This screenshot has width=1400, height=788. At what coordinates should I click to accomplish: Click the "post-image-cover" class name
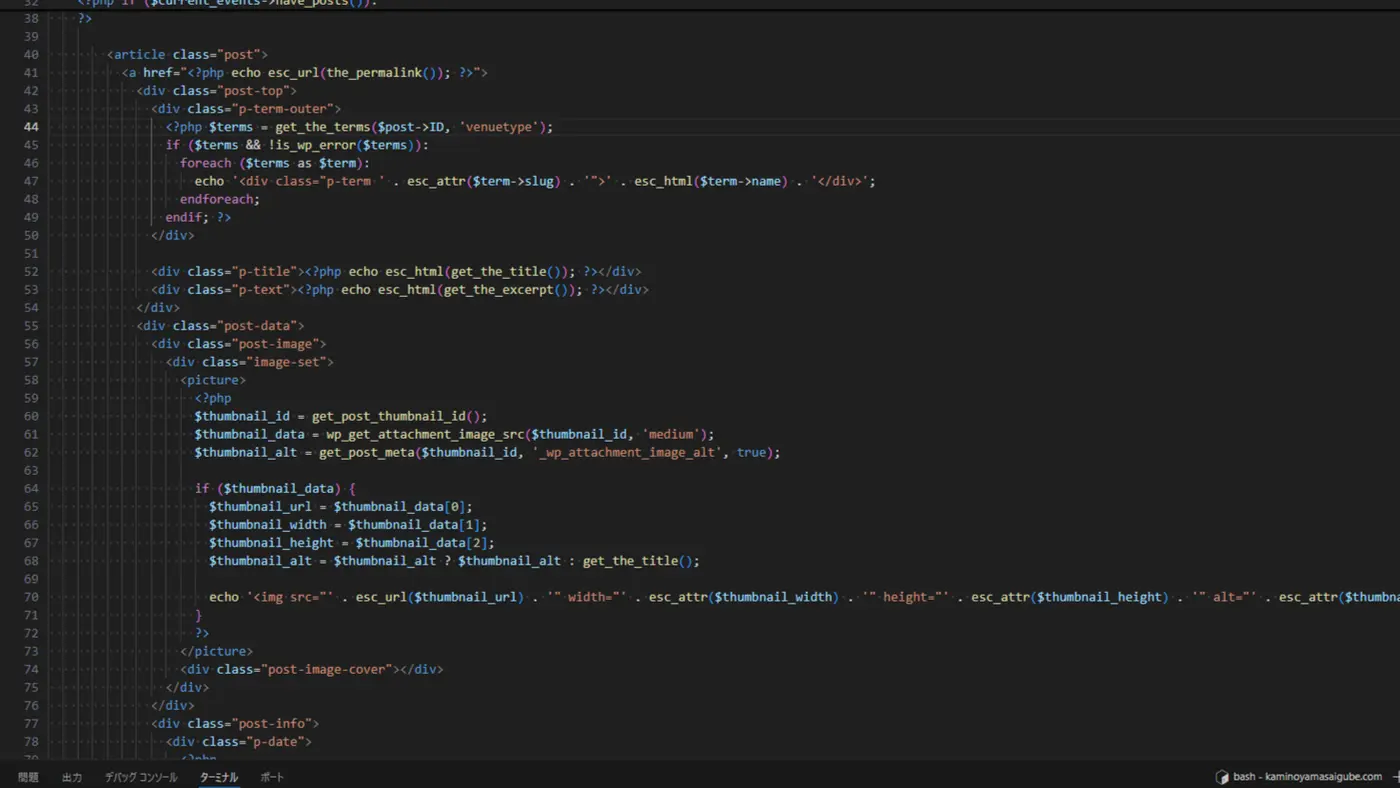pos(326,669)
